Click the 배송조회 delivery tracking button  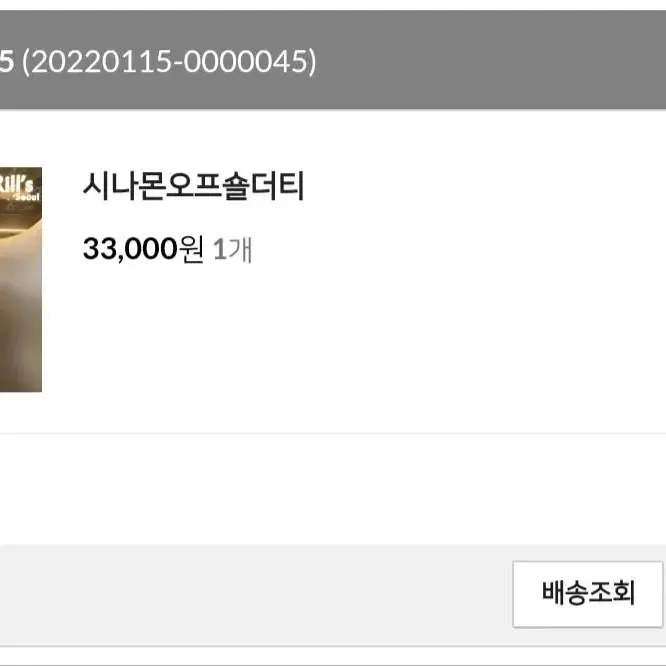click(x=587, y=593)
